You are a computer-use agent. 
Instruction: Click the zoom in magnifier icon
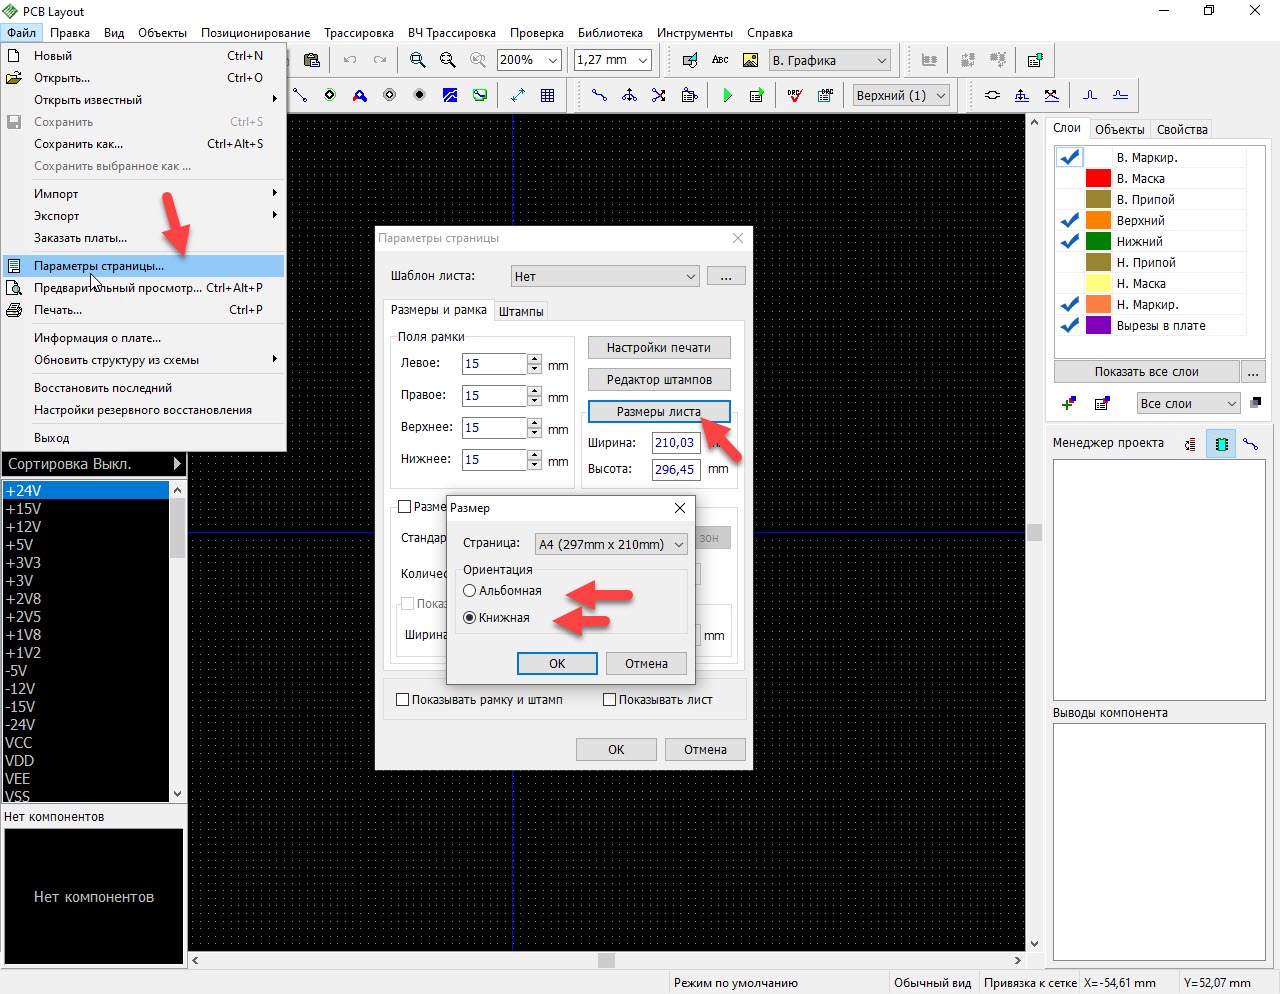point(418,60)
